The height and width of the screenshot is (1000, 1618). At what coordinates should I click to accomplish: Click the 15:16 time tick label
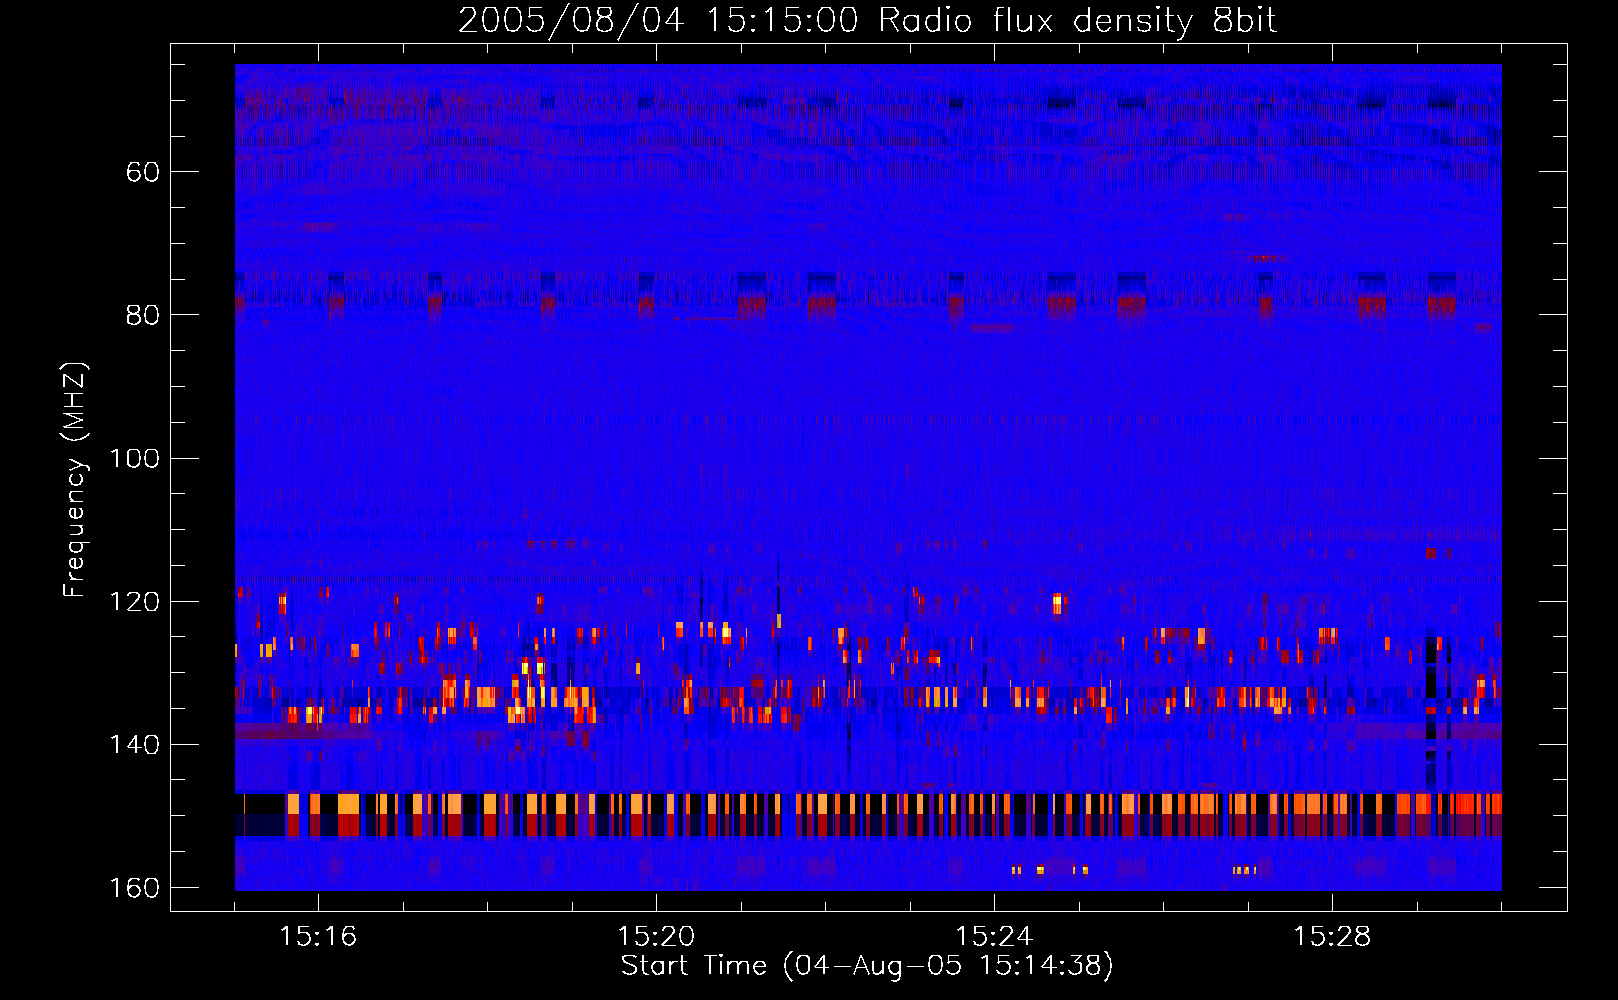[318, 937]
